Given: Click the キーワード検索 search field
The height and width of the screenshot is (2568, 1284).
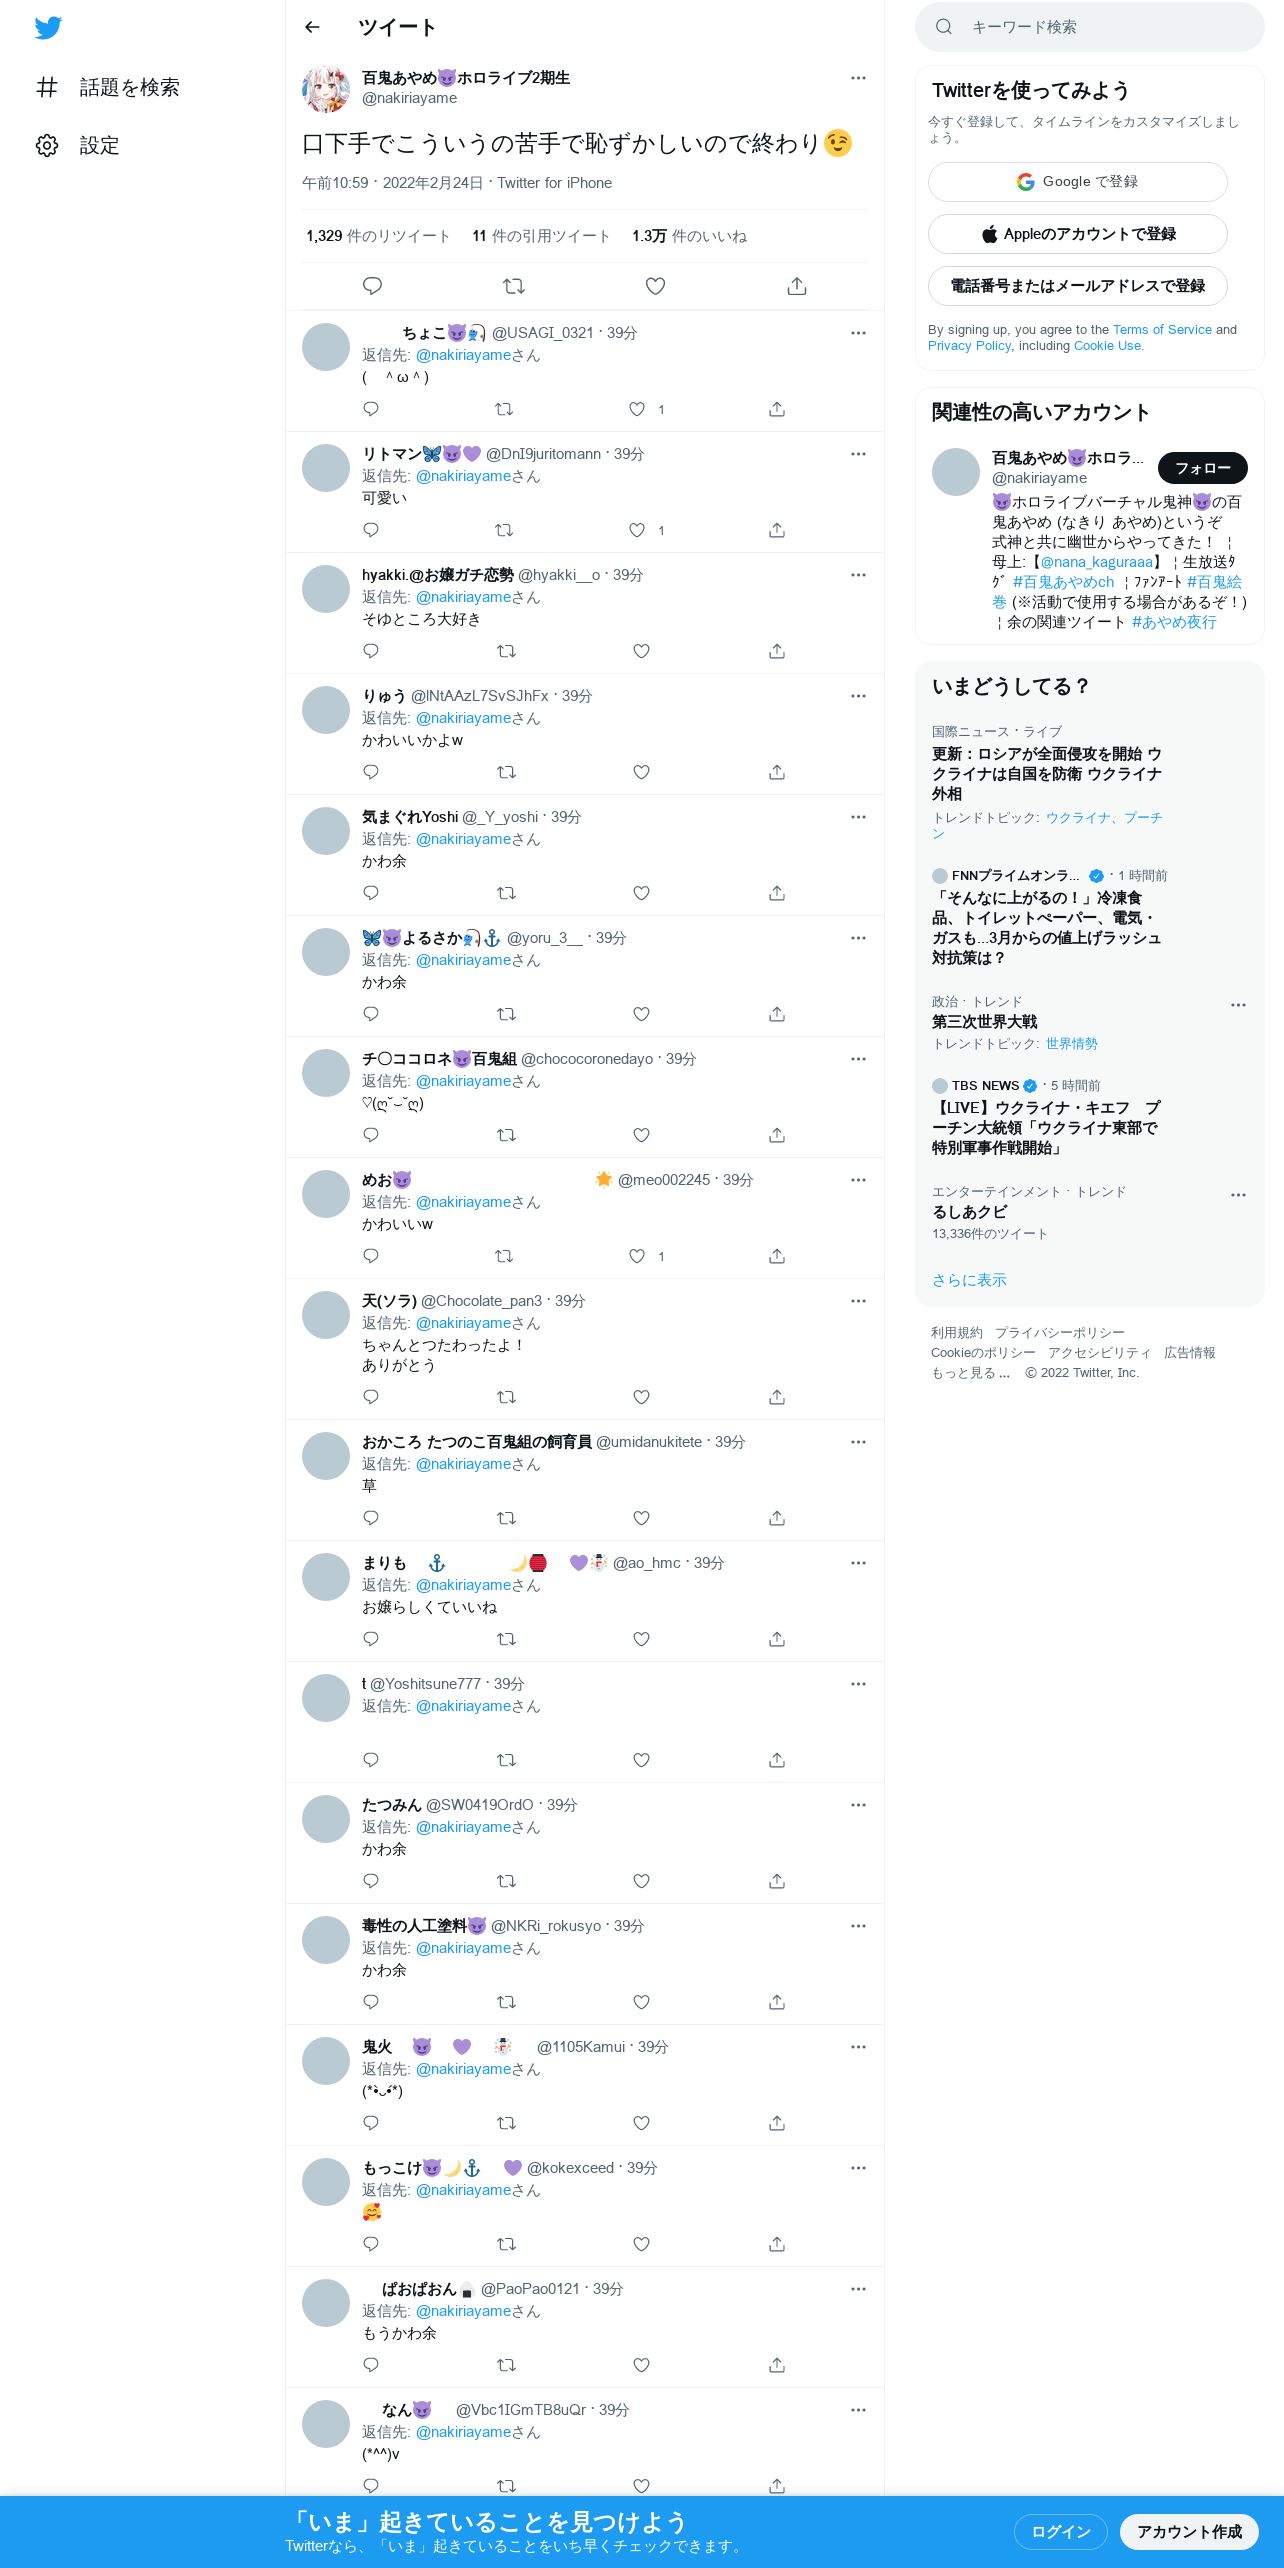Looking at the screenshot, I should click(x=1090, y=27).
